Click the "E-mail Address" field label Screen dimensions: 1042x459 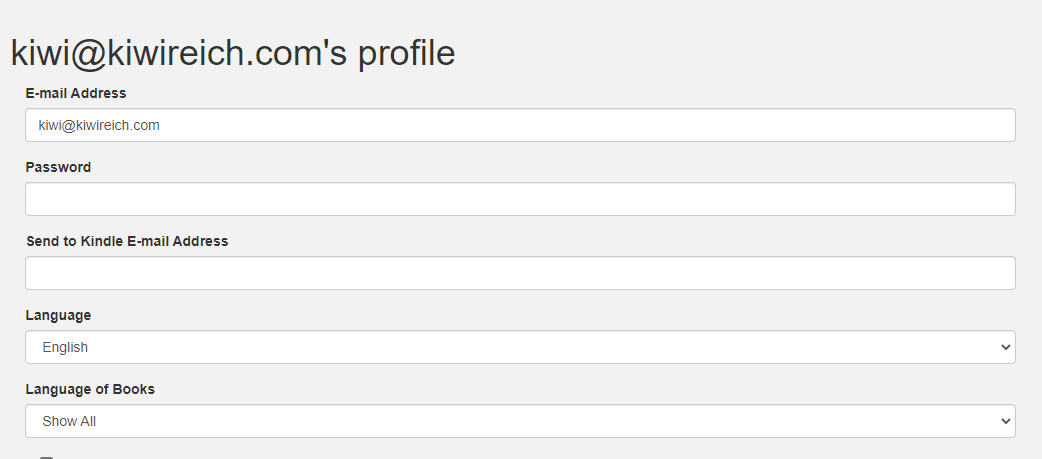(x=76, y=93)
